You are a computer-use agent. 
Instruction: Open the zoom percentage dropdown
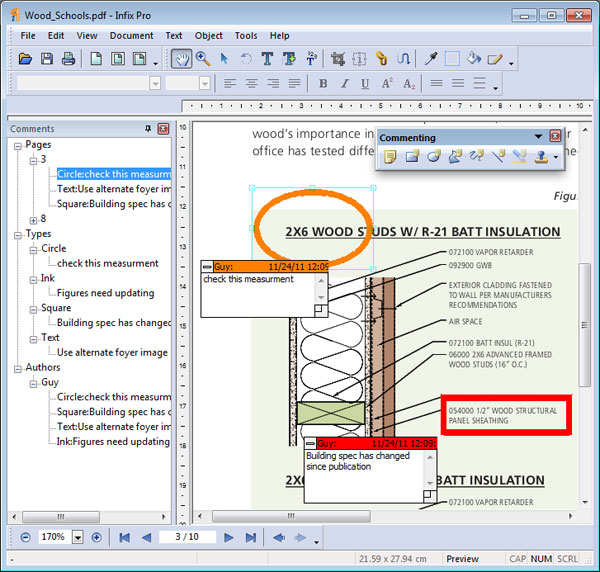[77, 537]
